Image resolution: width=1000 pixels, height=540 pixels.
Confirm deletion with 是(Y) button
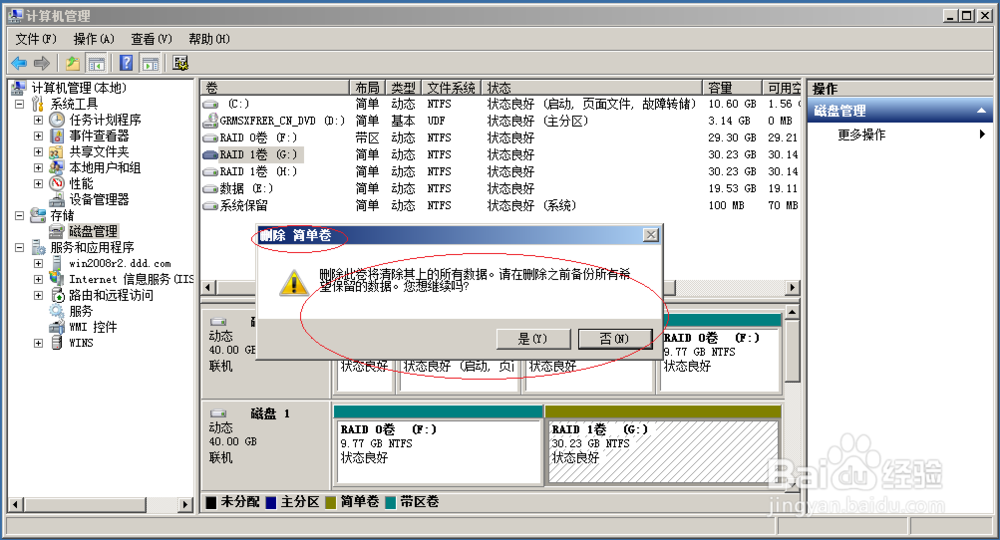(x=533, y=339)
